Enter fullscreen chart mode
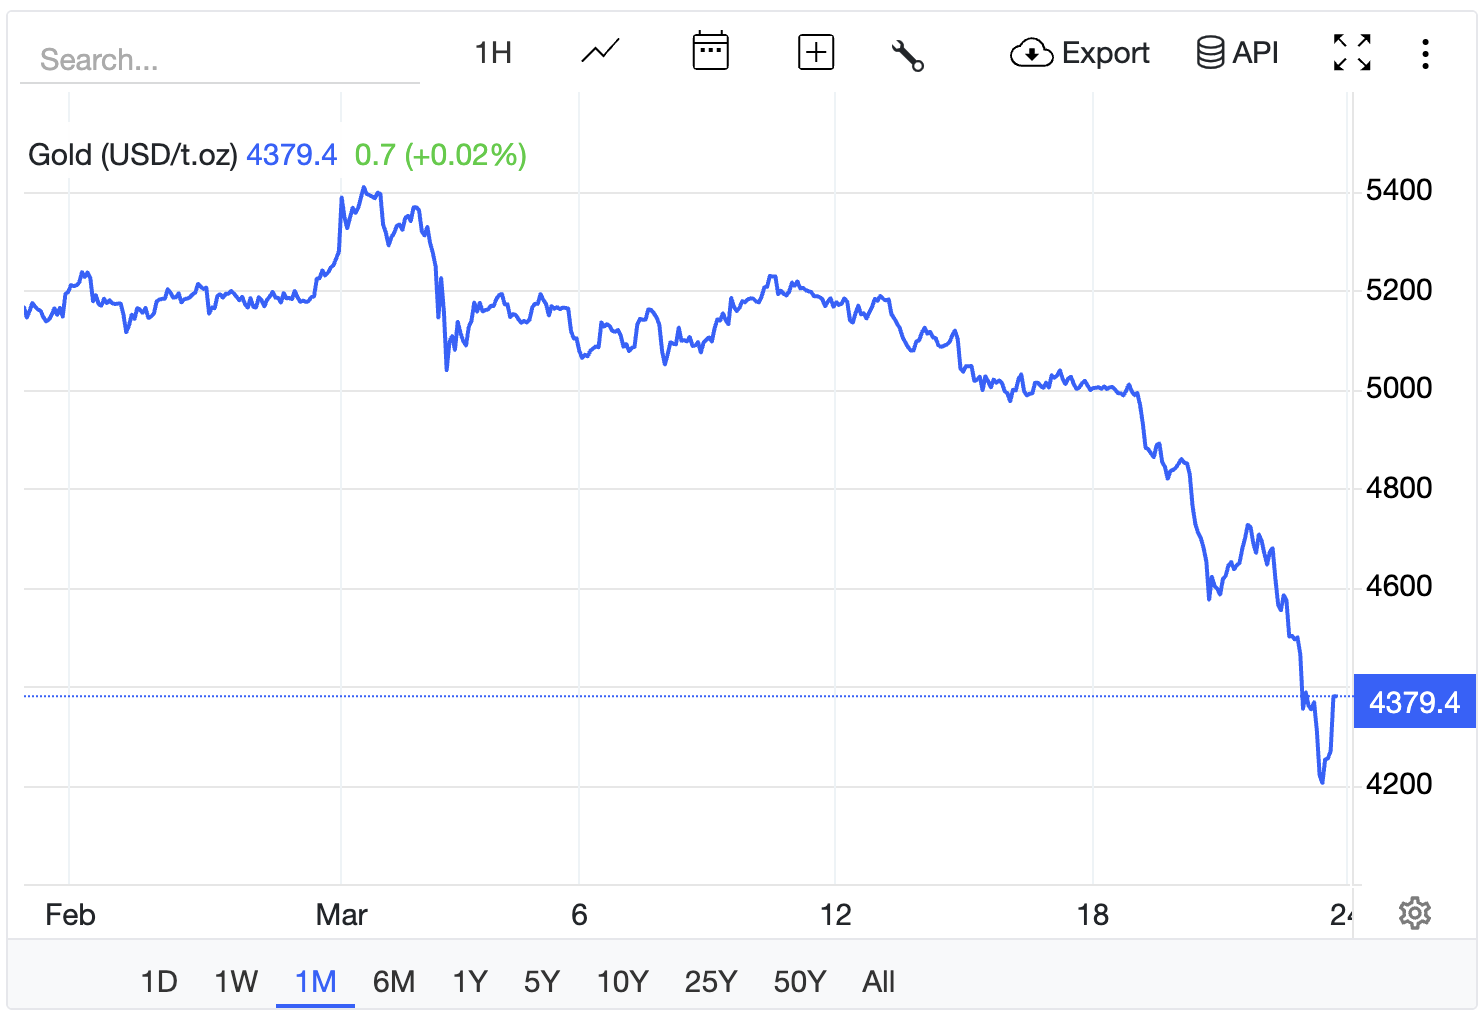1482x1016 pixels. tap(1352, 53)
